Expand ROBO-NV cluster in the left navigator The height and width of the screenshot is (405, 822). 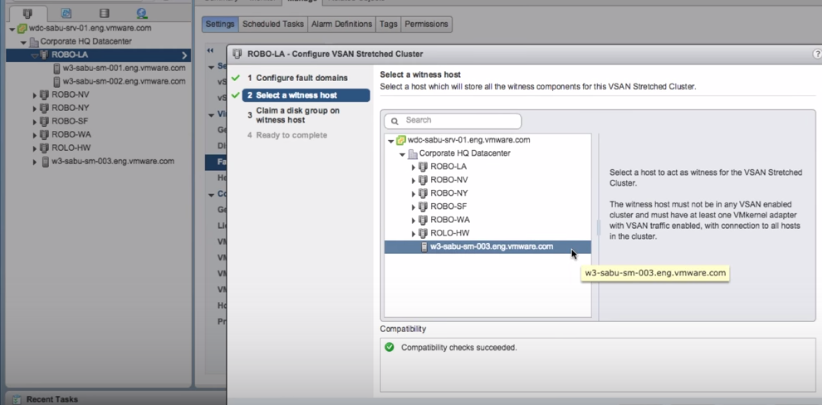click(x=34, y=95)
